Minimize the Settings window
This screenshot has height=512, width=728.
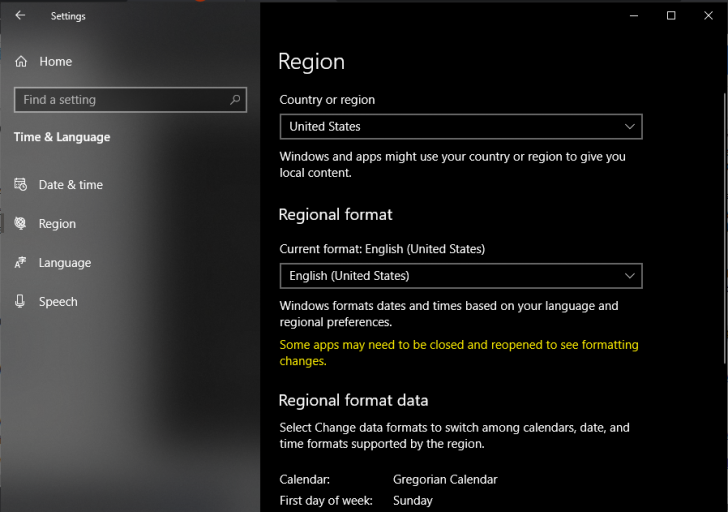(x=634, y=15)
